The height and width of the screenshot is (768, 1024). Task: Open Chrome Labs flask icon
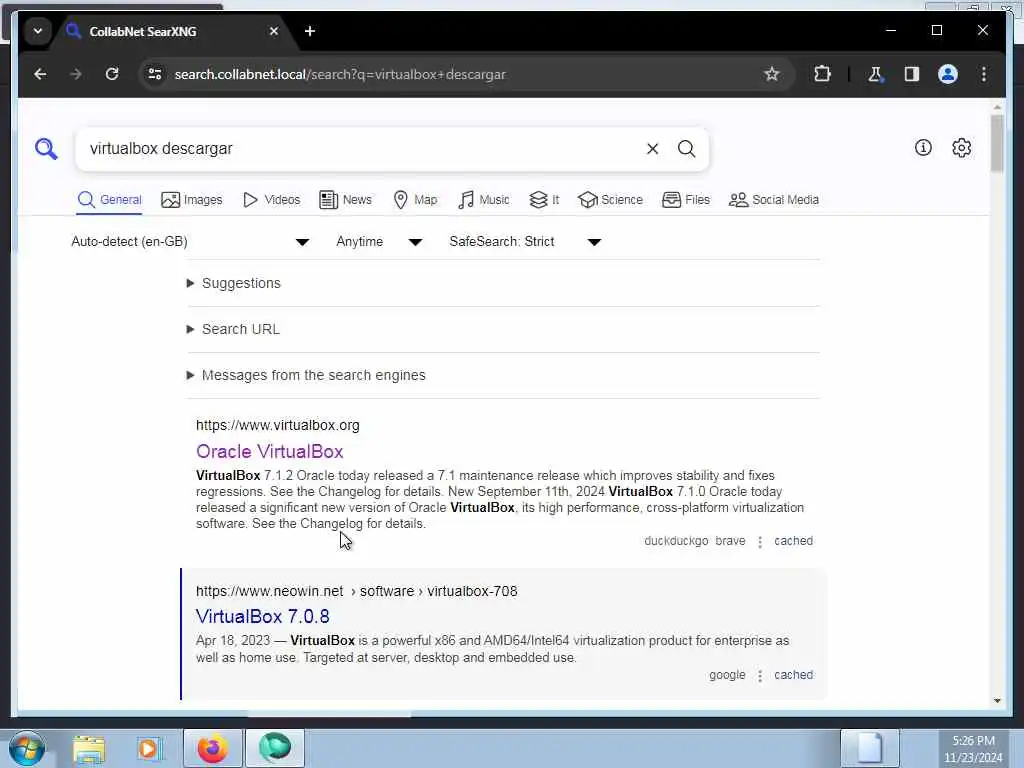coord(875,74)
